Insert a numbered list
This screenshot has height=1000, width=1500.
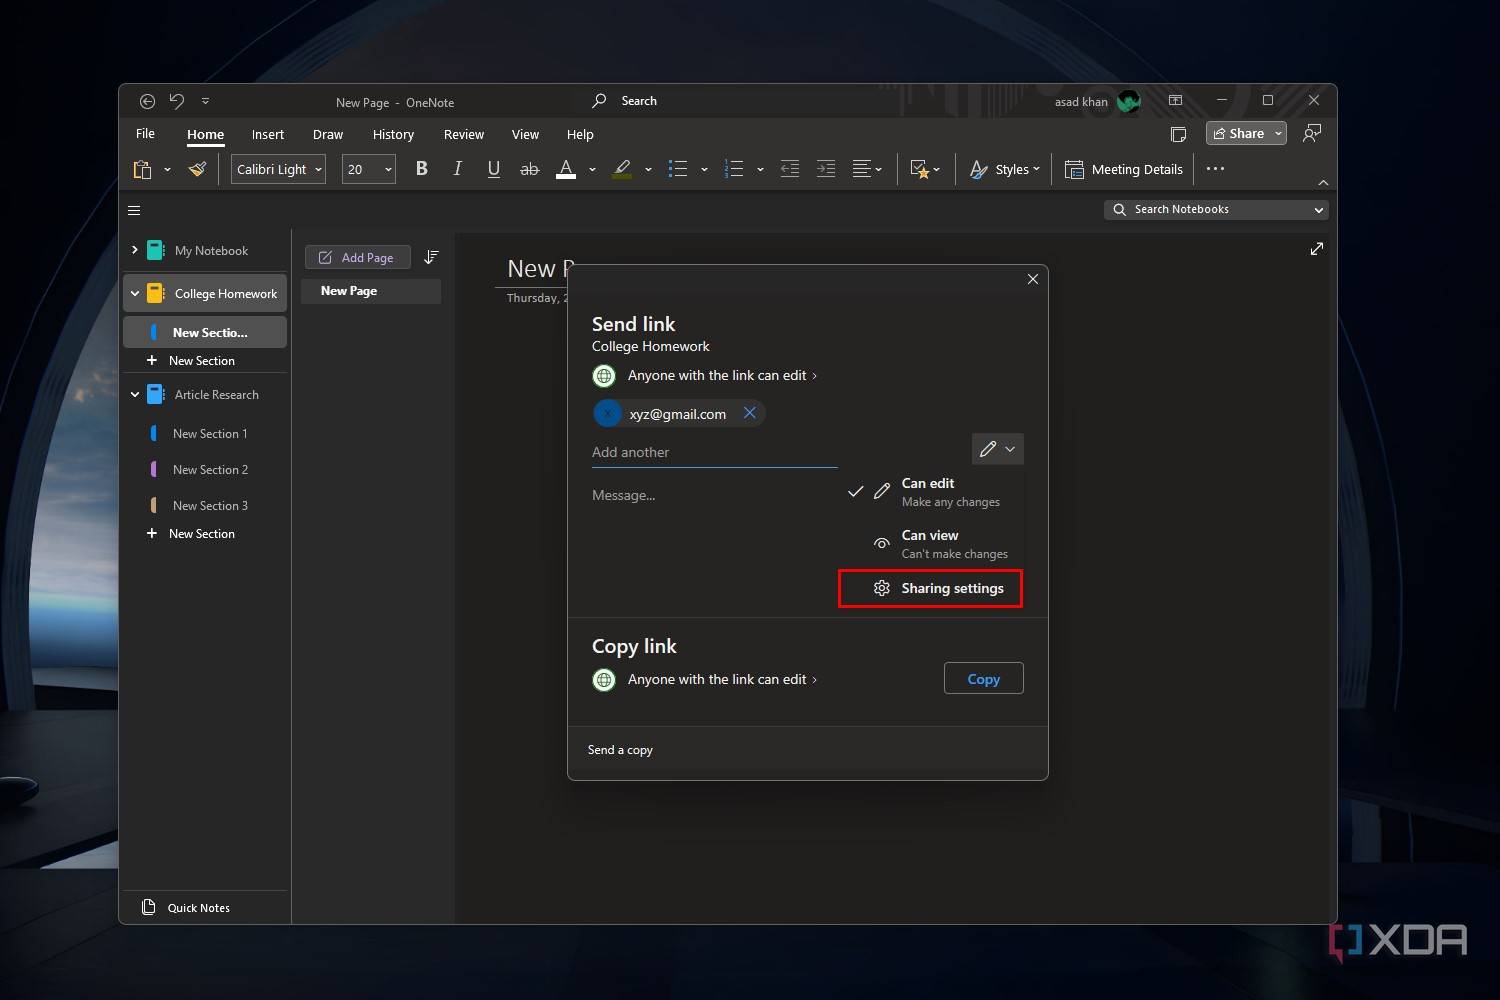pyautogui.click(x=734, y=169)
